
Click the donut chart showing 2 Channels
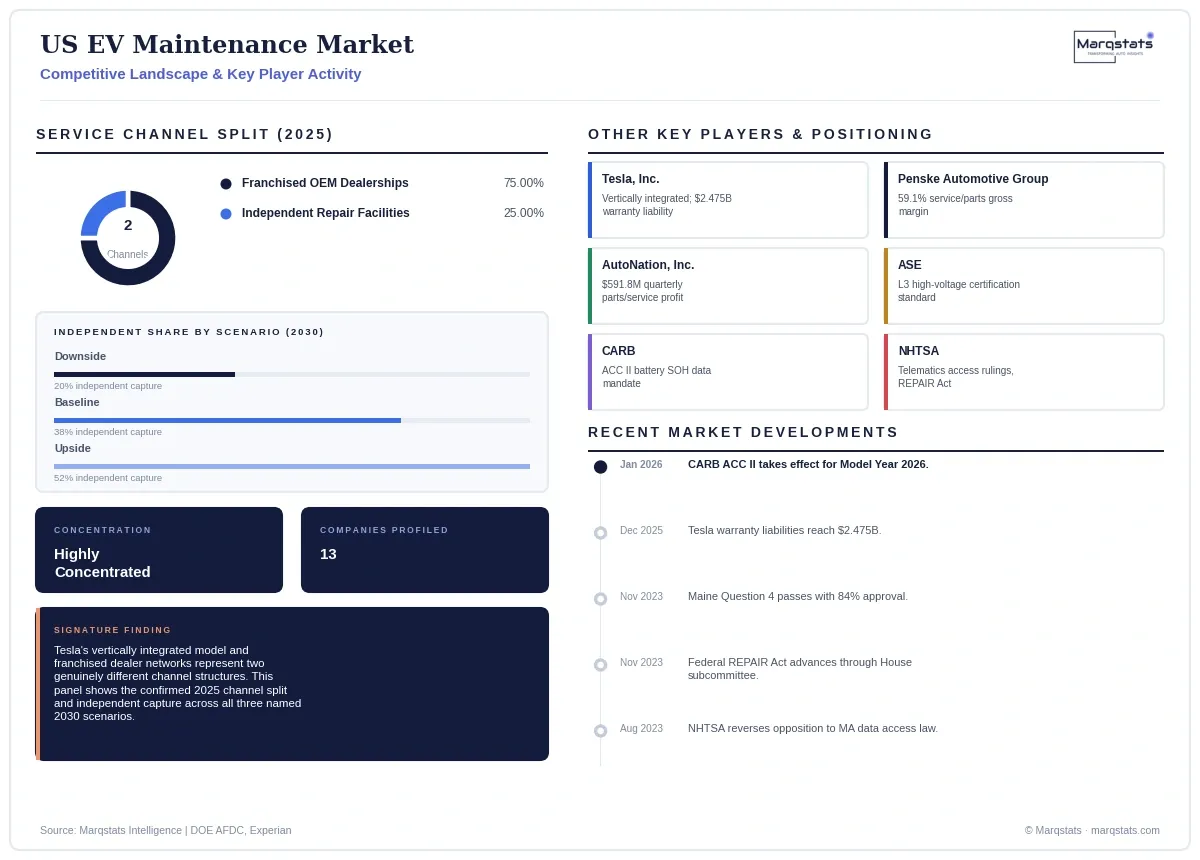pos(128,238)
